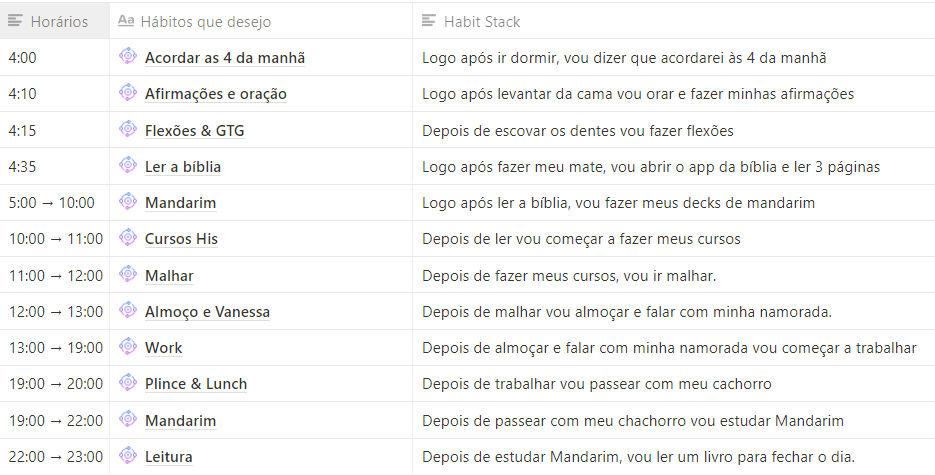Edit the 'Depois de escovar os dentes' cell
This screenshot has width=935, height=475.
pos(577,131)
